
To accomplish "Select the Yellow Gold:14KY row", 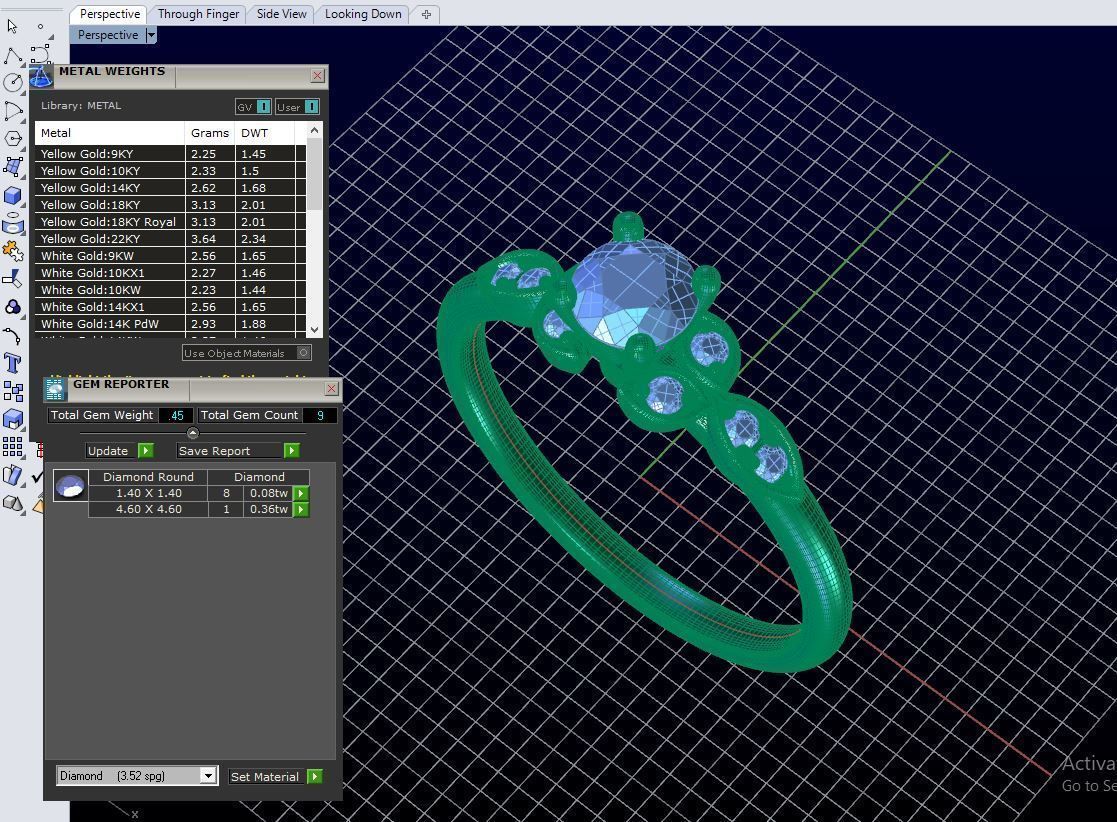I will click(170, 188).
